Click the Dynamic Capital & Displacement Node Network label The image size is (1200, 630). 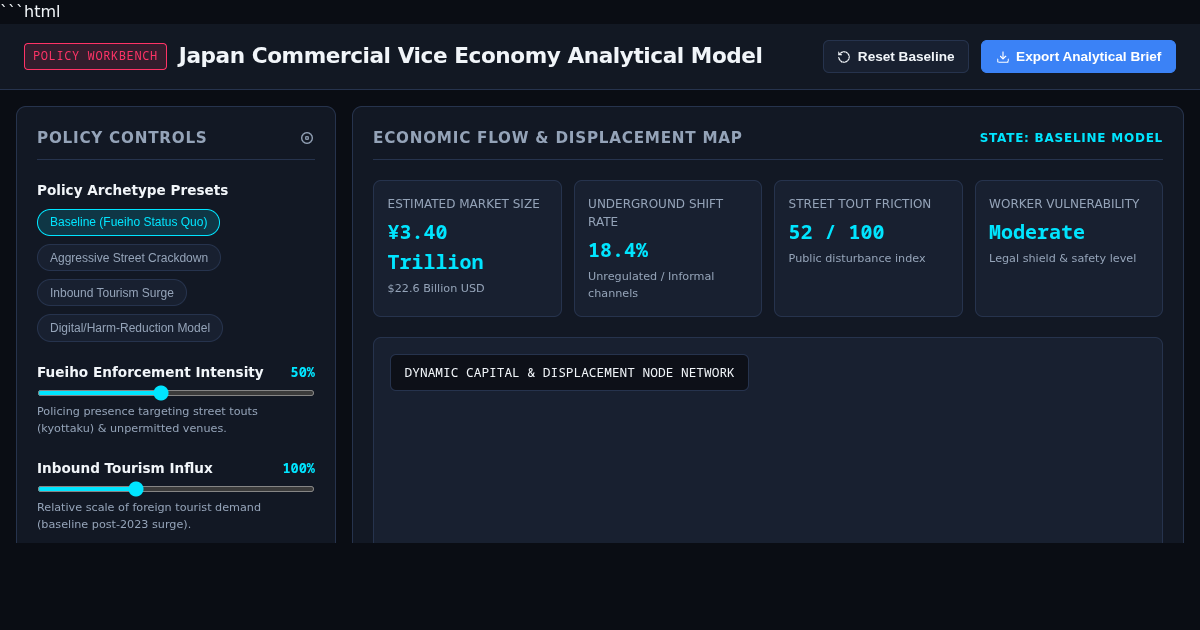pos(569,373)
